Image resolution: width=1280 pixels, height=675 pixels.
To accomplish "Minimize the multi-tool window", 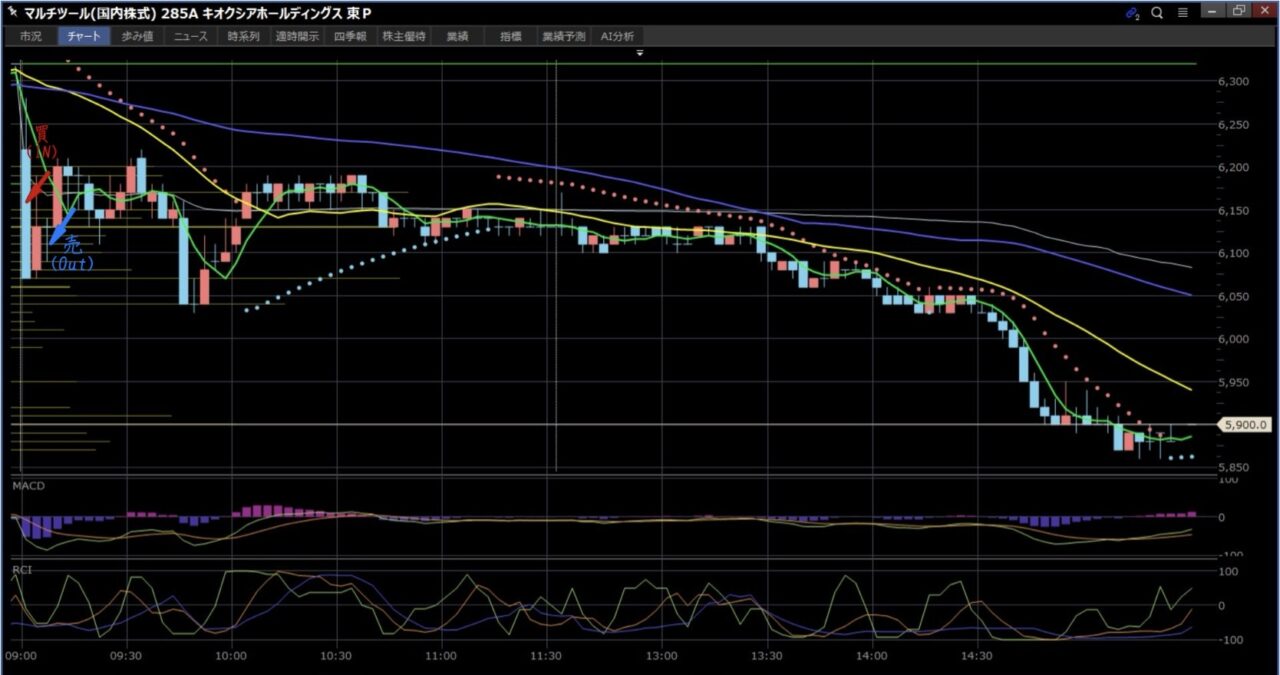I will [1213, 11].
